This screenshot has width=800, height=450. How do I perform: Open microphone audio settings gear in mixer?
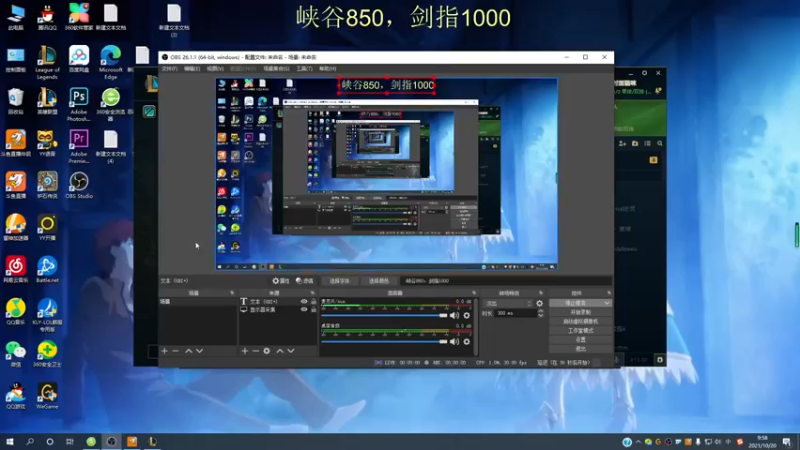tap(466, 315)
